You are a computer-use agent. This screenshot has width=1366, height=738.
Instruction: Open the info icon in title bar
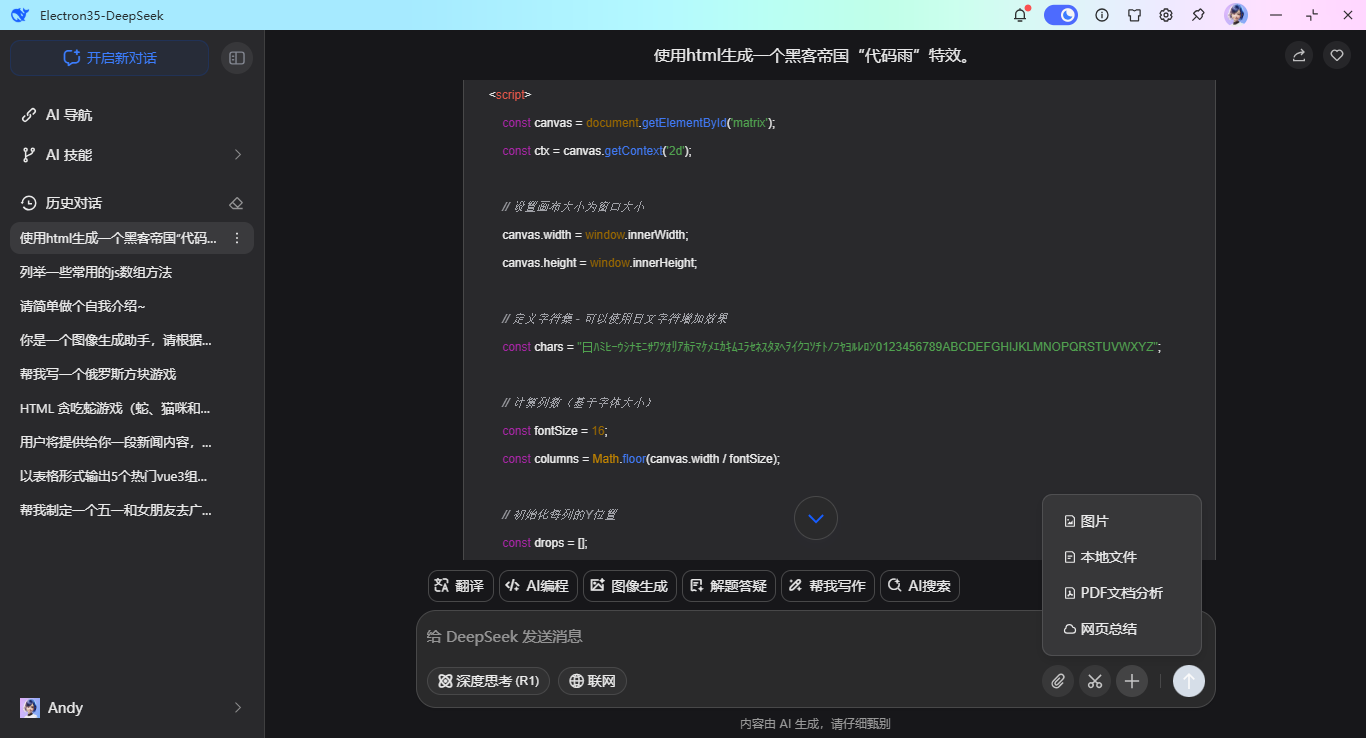(x=1102, y=15)
